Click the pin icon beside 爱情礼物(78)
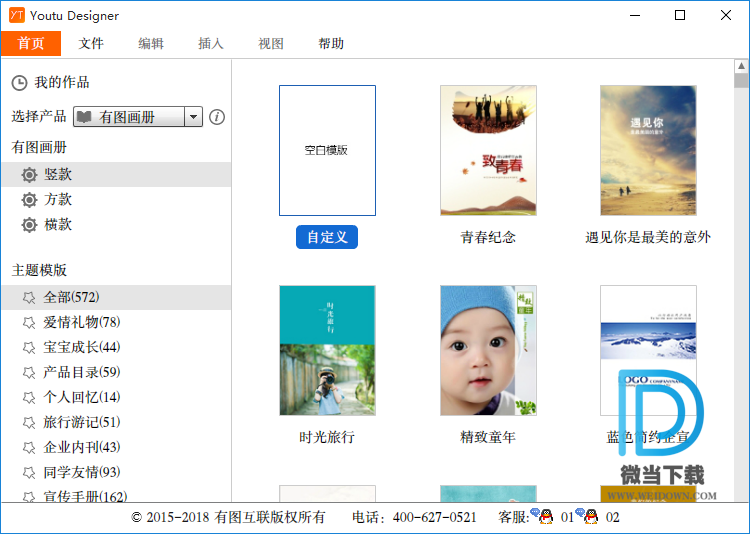 (x=29, y=322)
